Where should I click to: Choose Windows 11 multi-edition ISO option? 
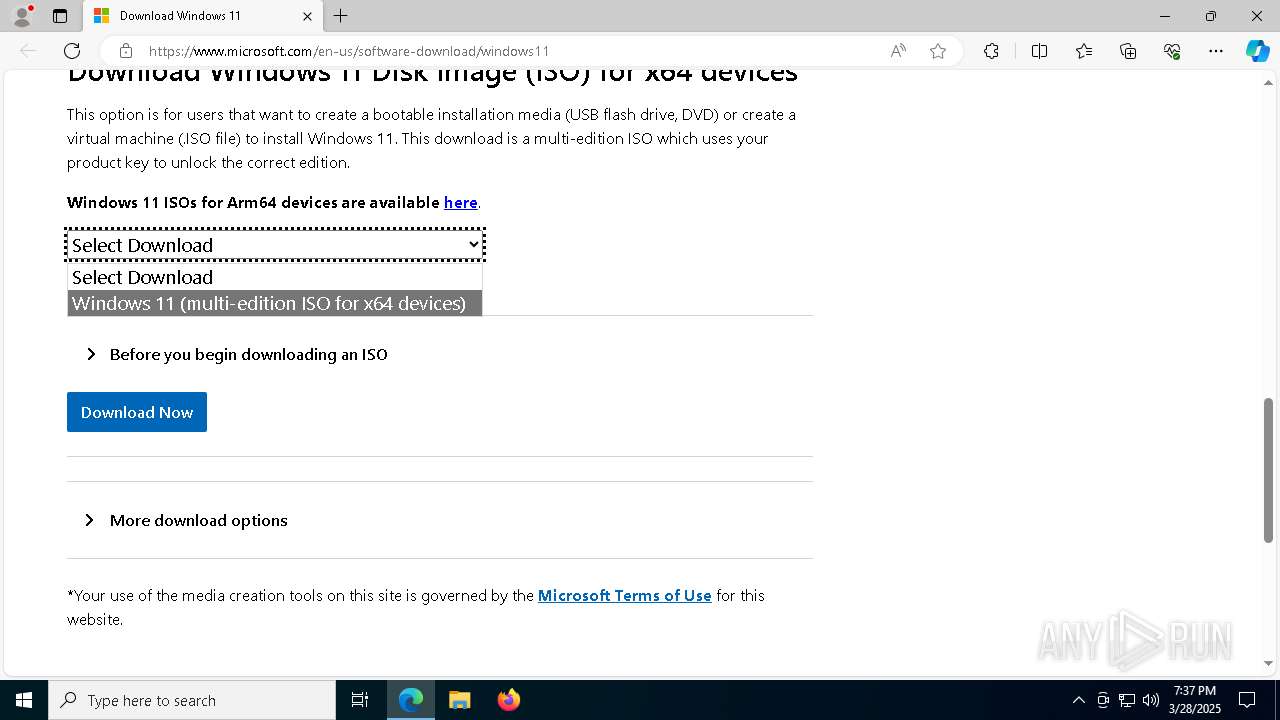(275, 303)
